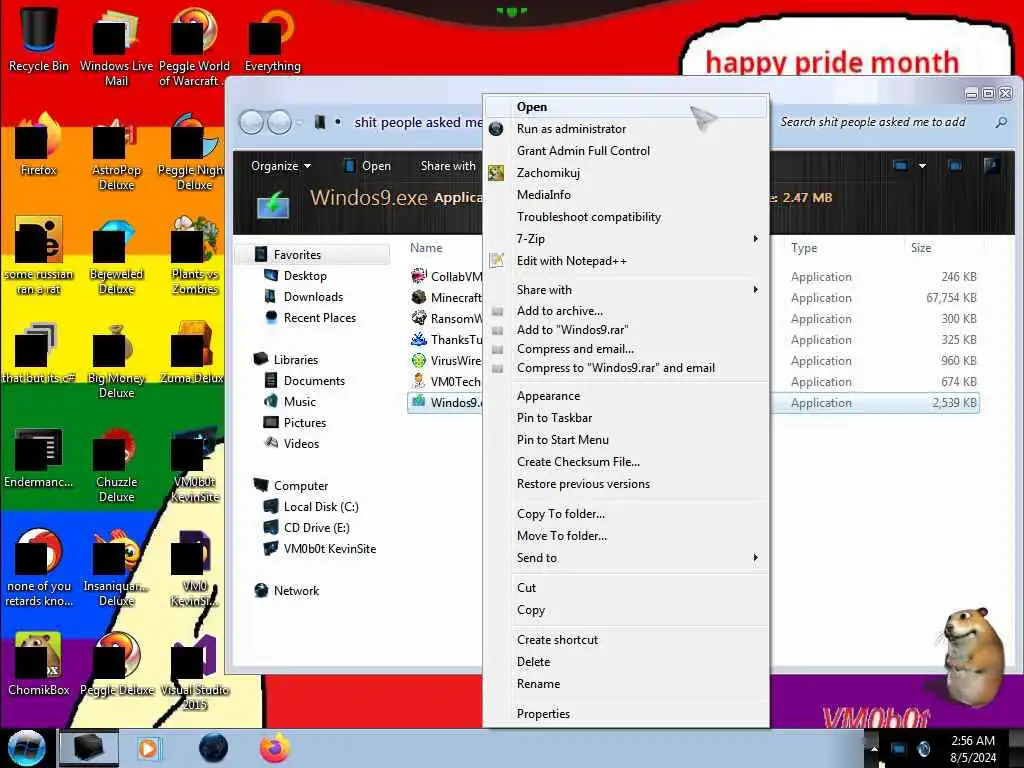Choose Zachomikuj in context menu
The height and width of the screenshot is (768, 1024).
pyautogui.click(x=626, y=173)
